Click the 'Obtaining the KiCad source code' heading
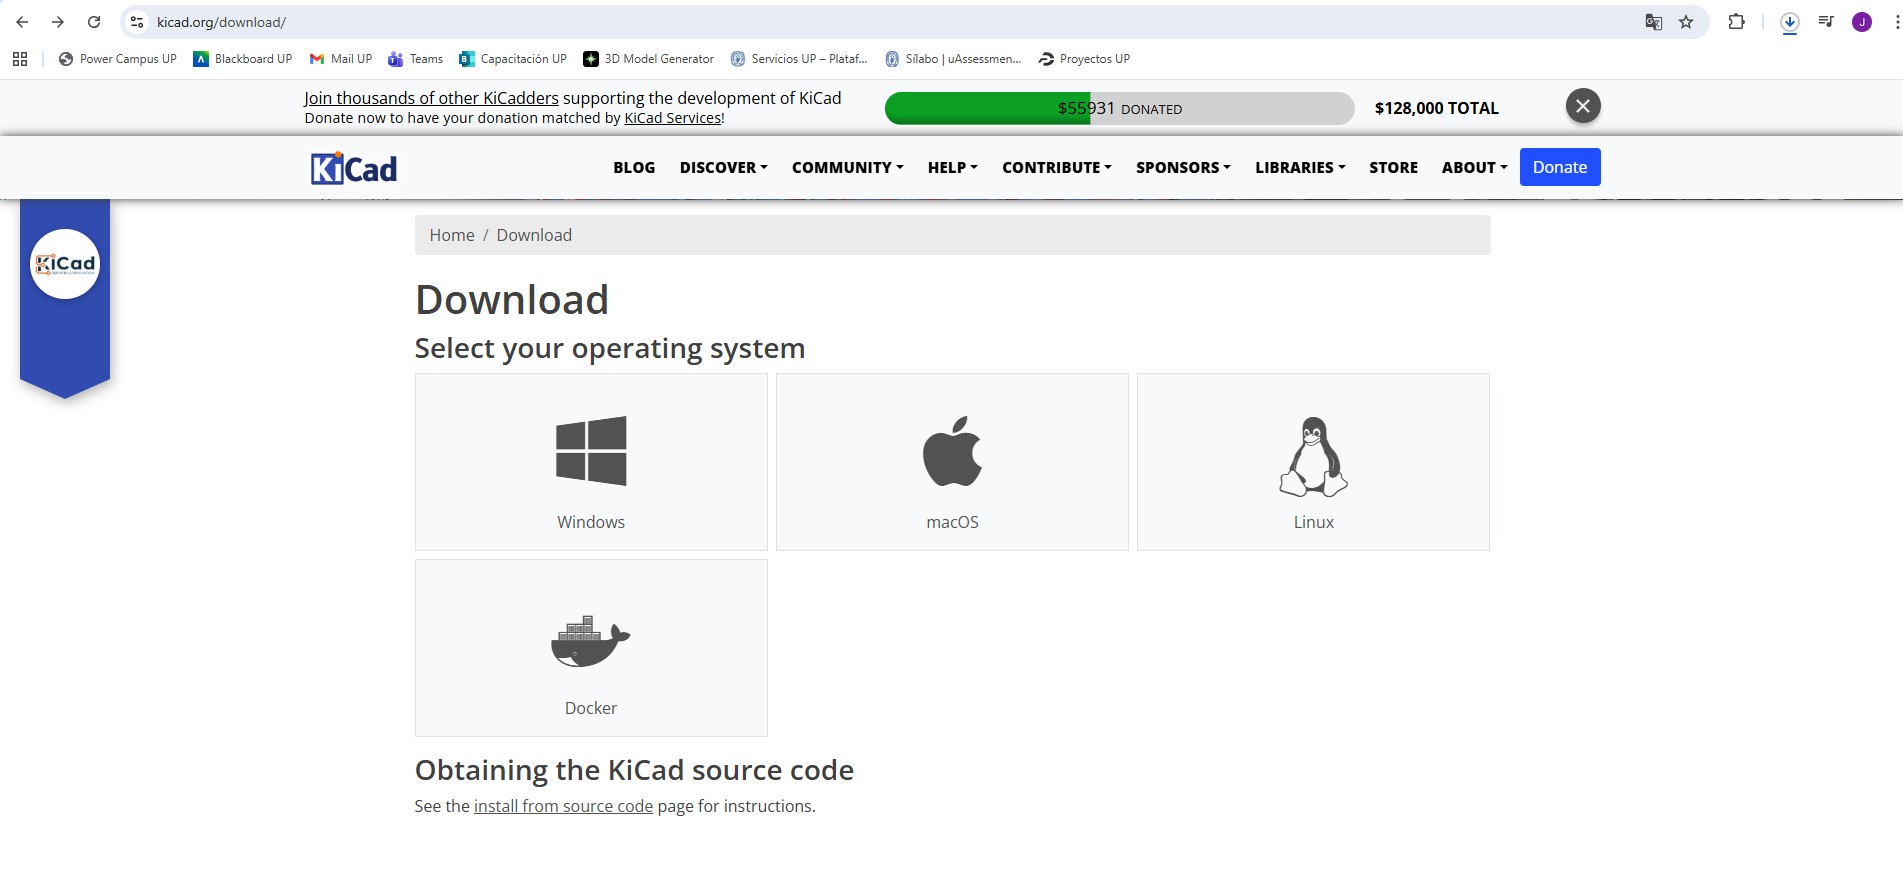This screenshot has width=1903, height=878. [x=634, y=770]
